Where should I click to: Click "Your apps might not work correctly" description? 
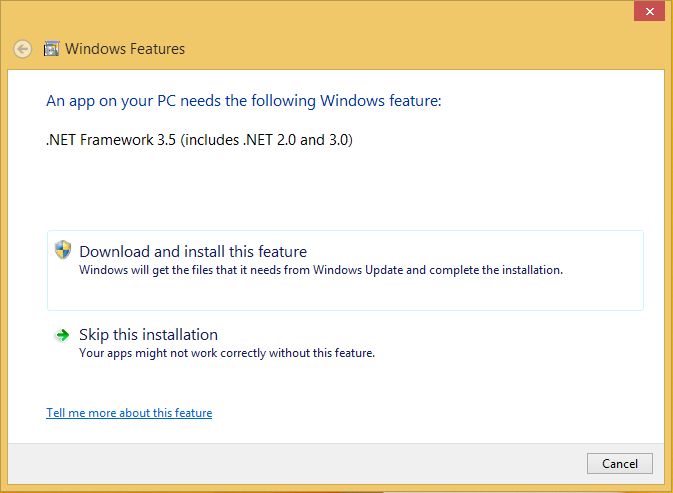226,353
